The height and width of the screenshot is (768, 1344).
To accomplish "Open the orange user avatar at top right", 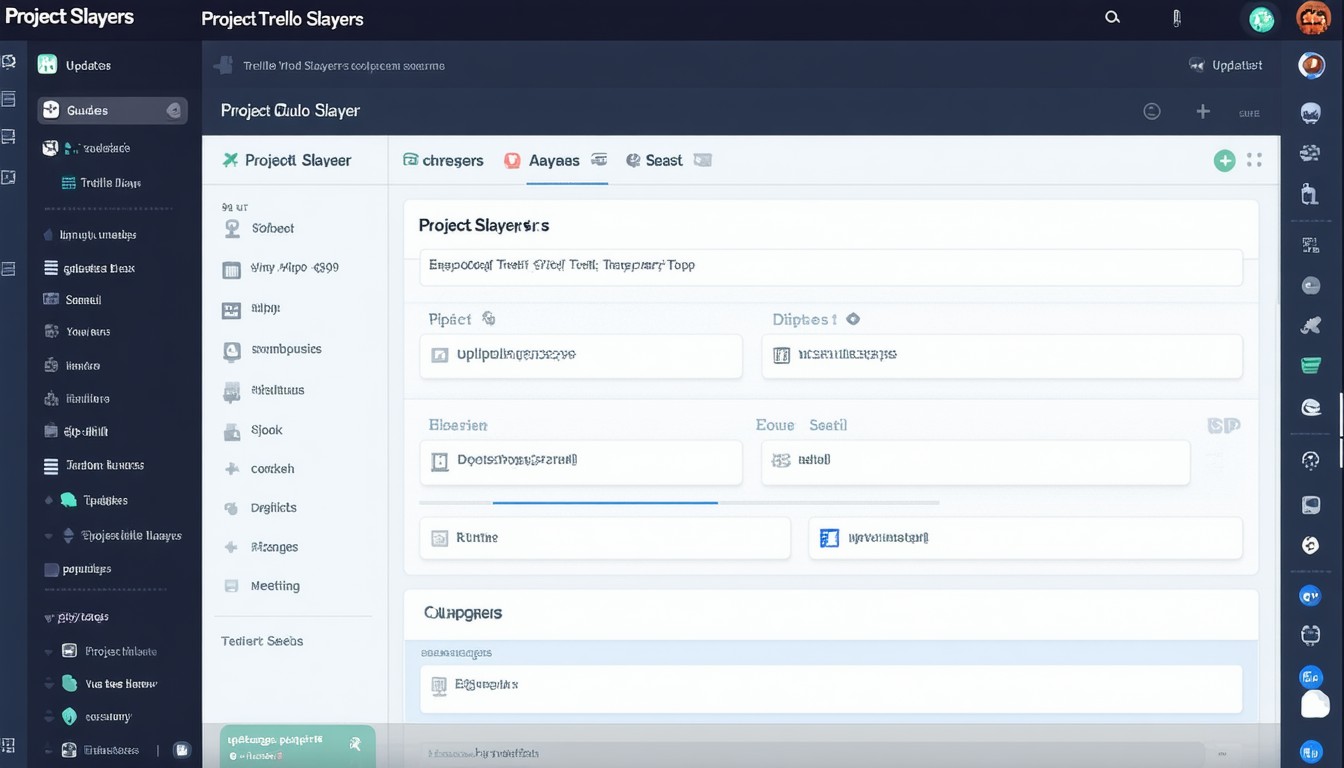I will pos(1312,18).
